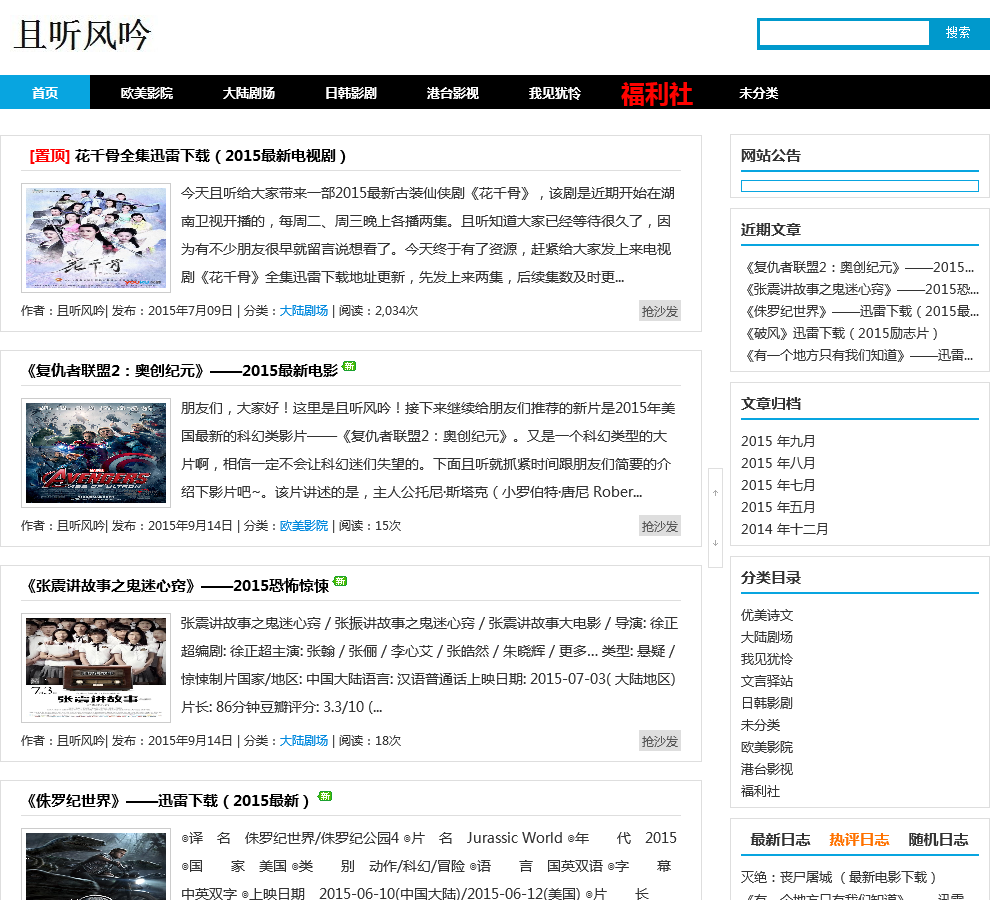Open the Avengers movie poster thumbnail

tap(96, 453)
